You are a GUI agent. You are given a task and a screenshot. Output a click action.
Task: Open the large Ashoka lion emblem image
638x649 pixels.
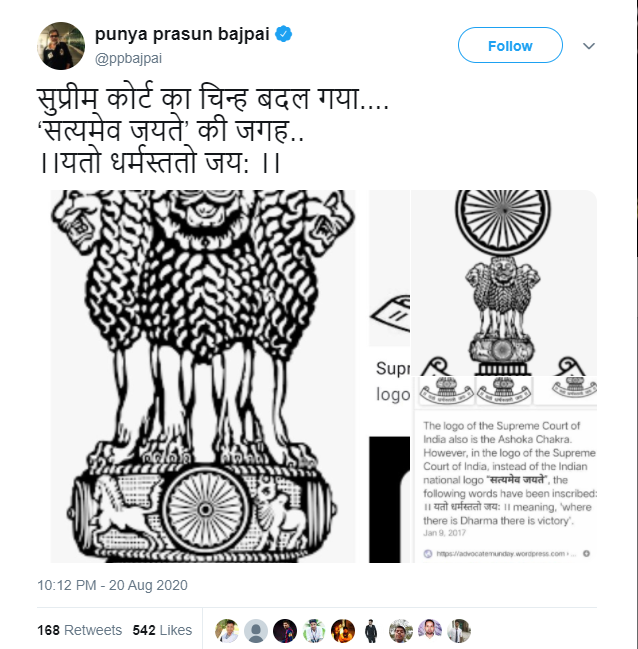pos(203,376)
